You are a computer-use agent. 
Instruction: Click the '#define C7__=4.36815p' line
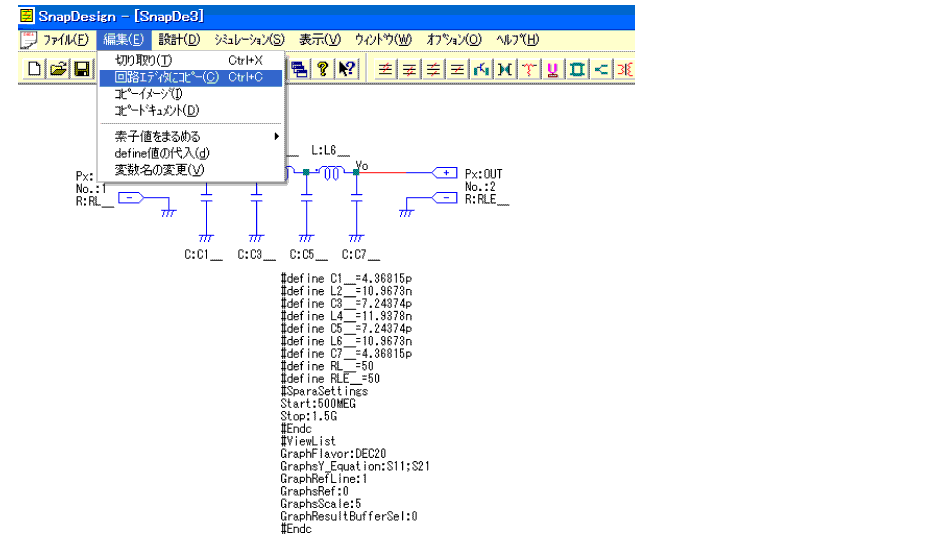point(346,354)
